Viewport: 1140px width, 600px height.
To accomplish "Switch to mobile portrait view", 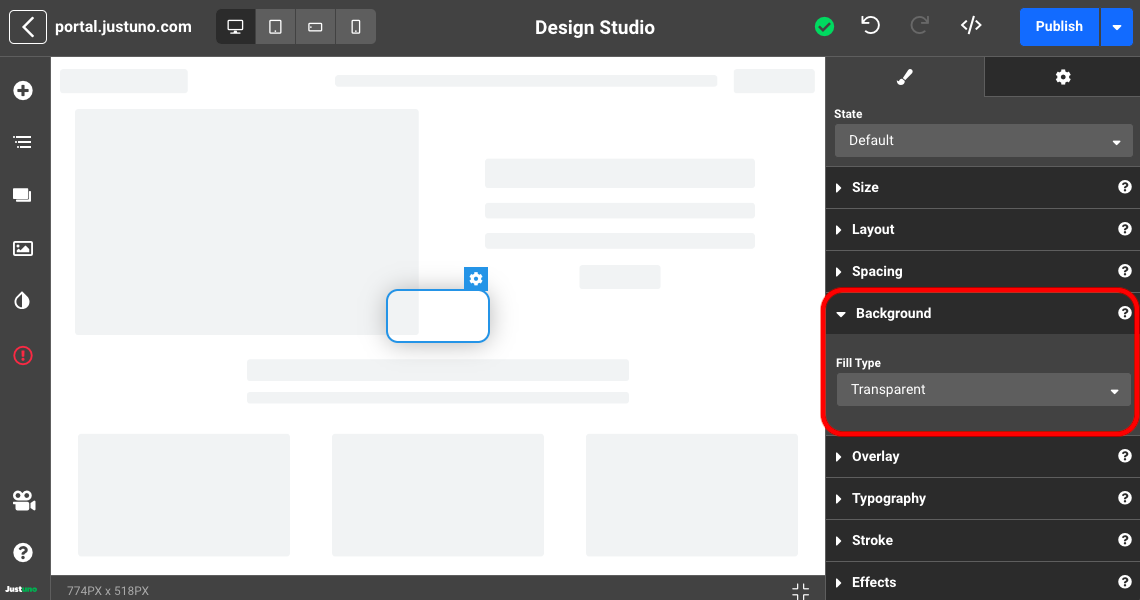I will [355, 27].
